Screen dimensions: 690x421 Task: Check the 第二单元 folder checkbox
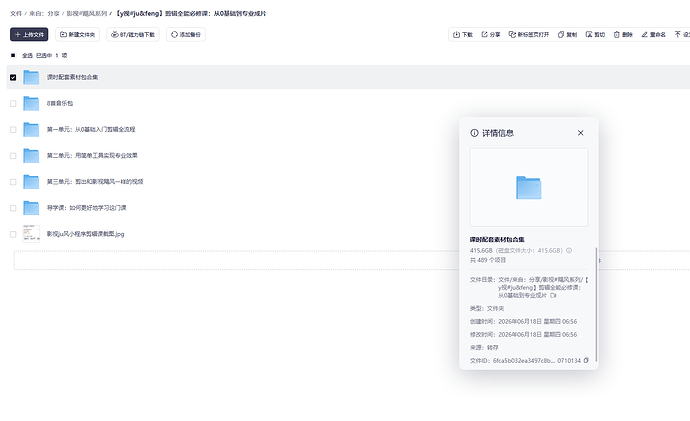coord(13,156)
